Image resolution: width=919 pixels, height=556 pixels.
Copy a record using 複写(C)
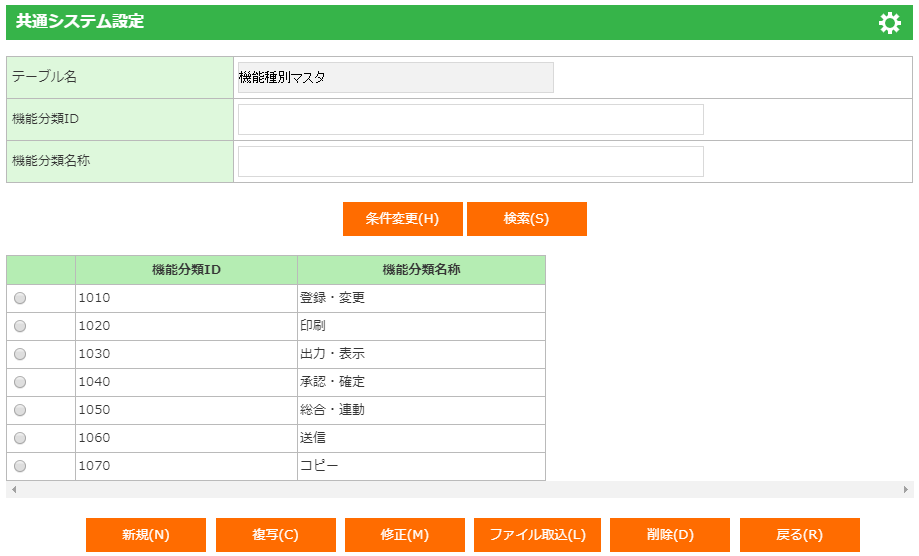(275, 534)
